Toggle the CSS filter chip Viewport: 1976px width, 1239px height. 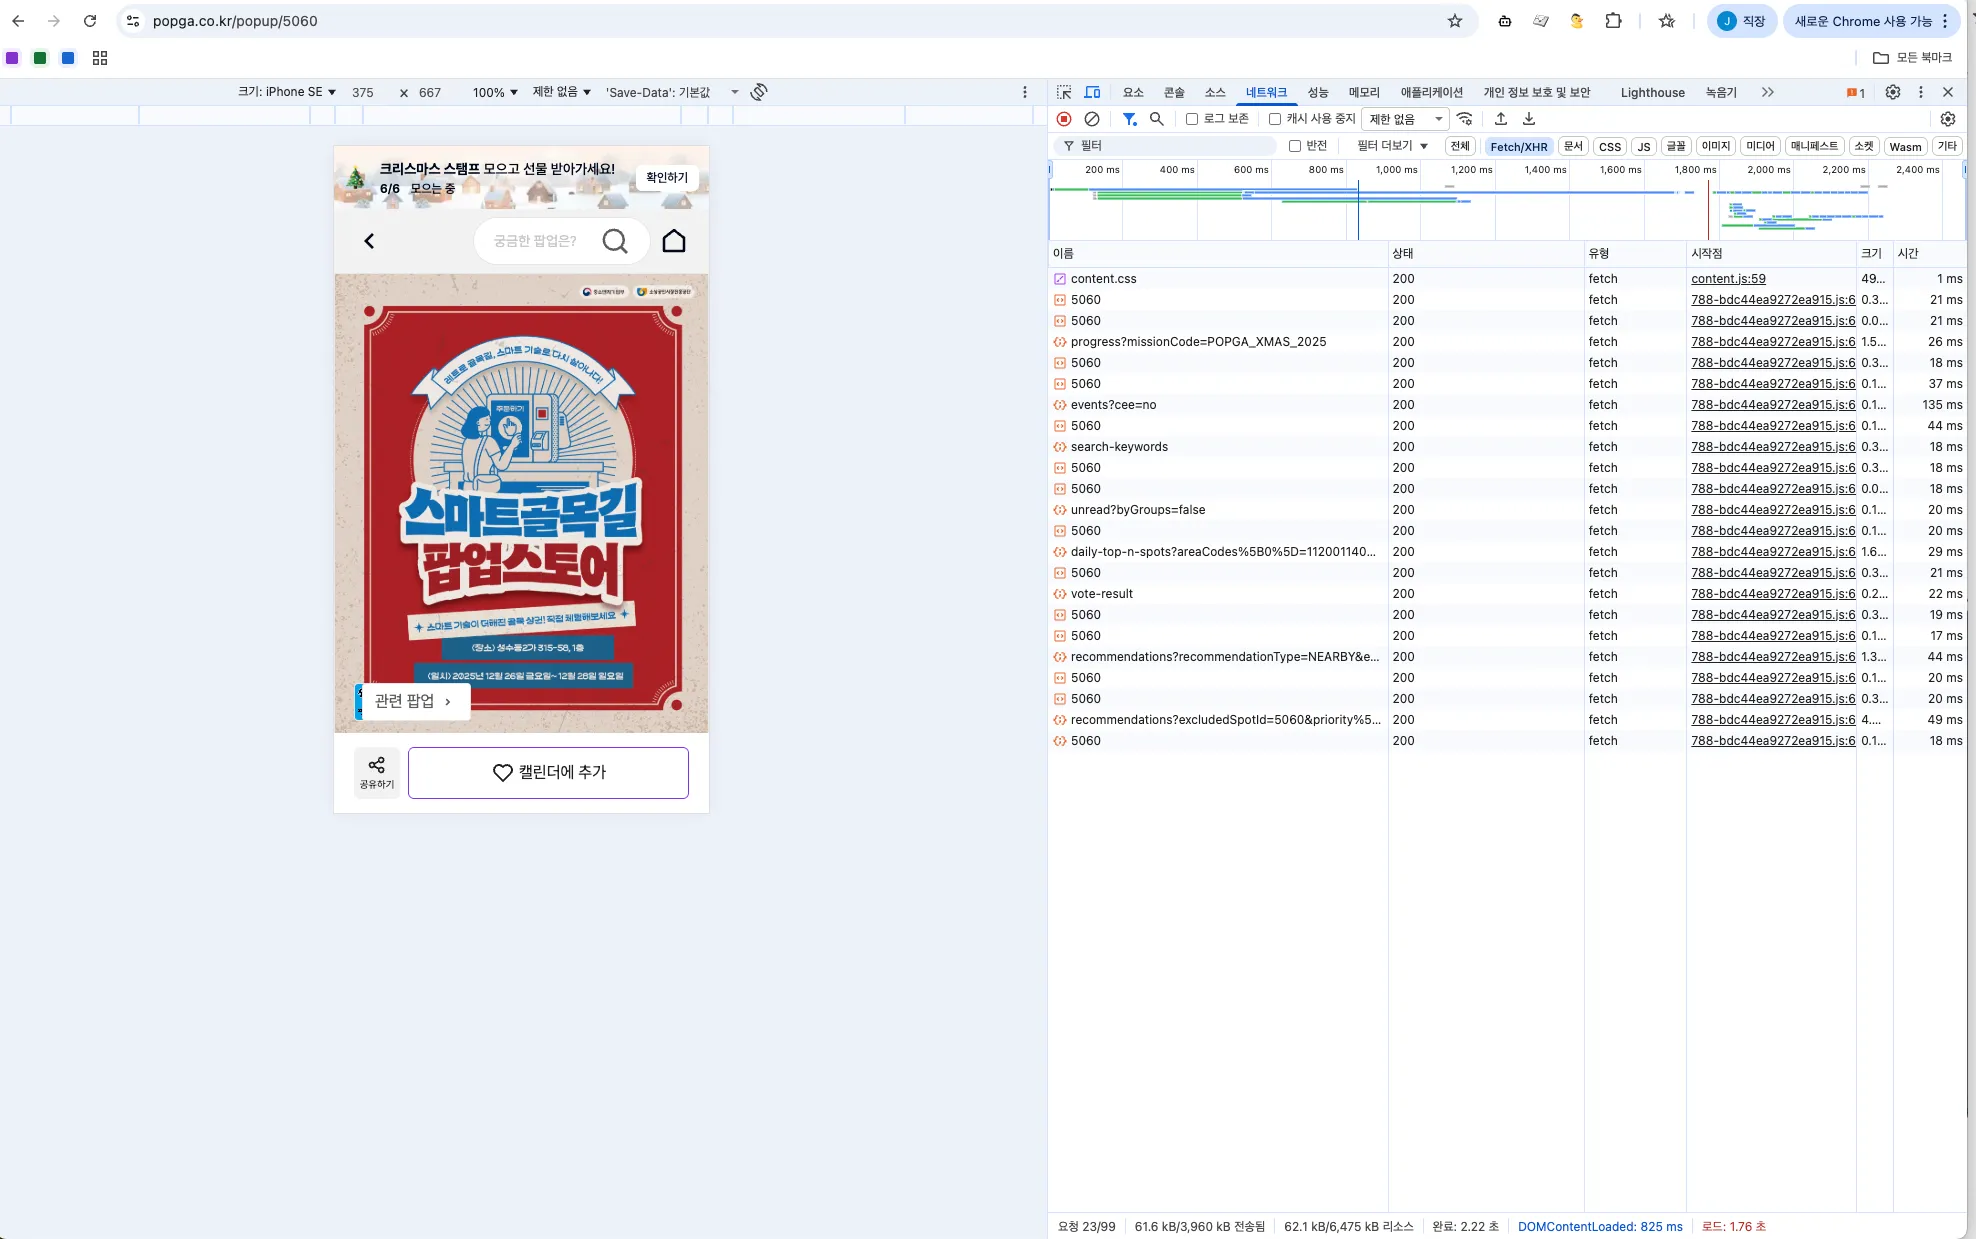(x=1610, y=146)
